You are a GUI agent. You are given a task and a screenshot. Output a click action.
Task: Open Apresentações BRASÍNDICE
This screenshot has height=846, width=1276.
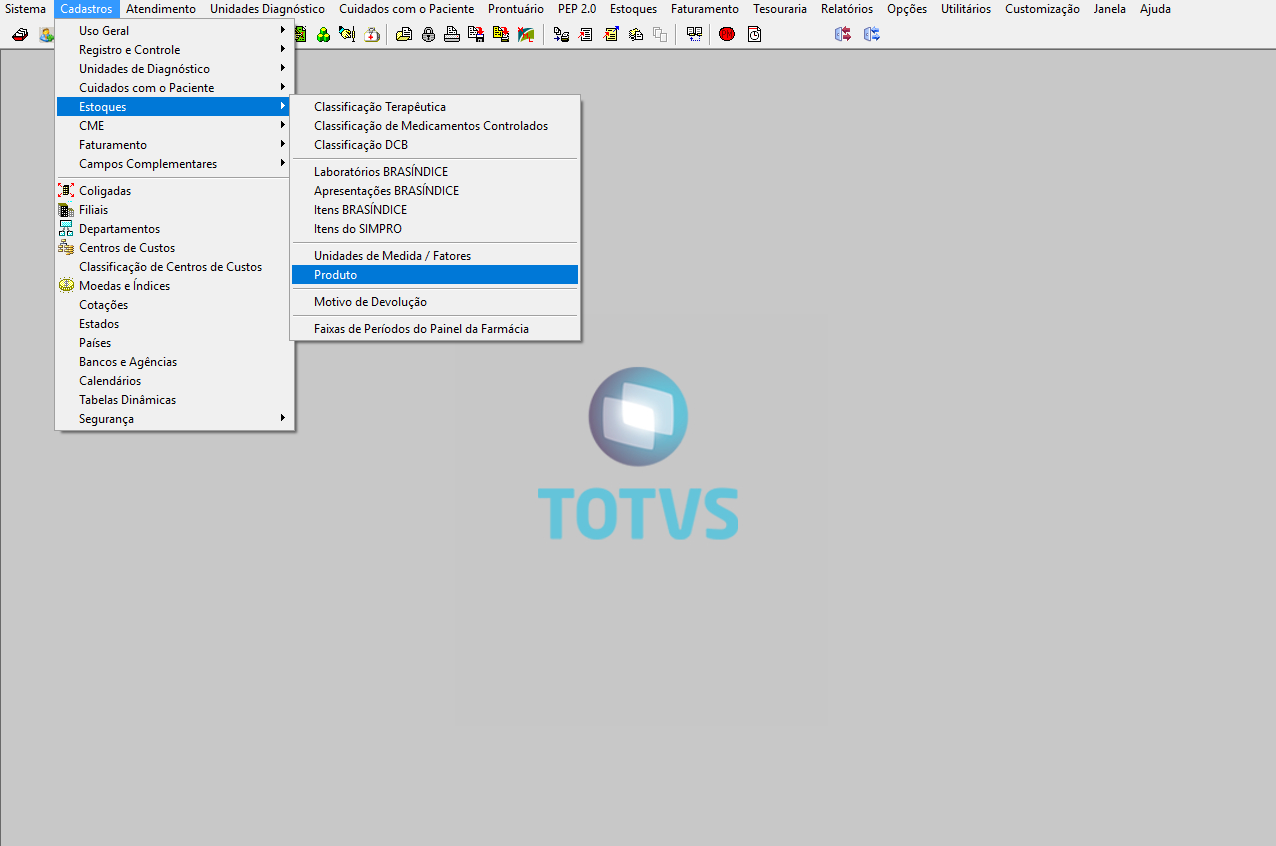(x=435, y=190)
